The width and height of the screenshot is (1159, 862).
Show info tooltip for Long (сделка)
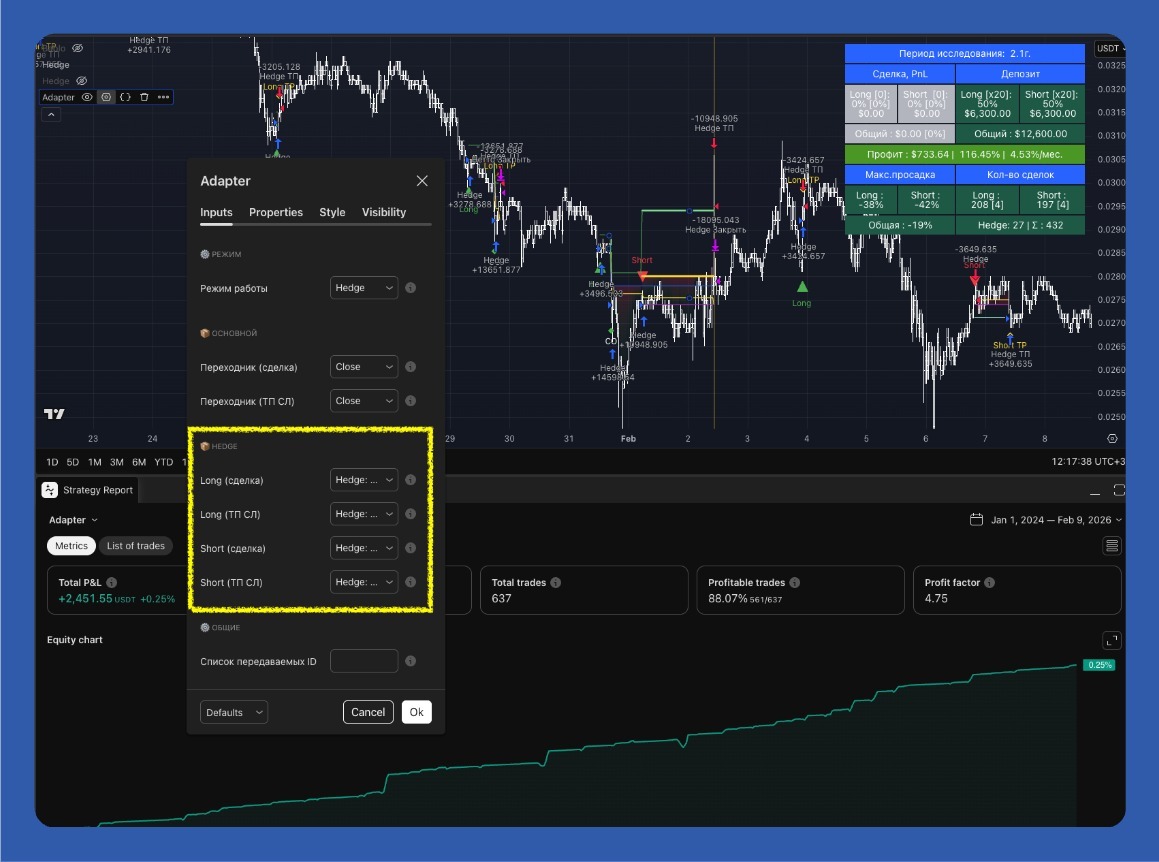(x=410, y=480)
